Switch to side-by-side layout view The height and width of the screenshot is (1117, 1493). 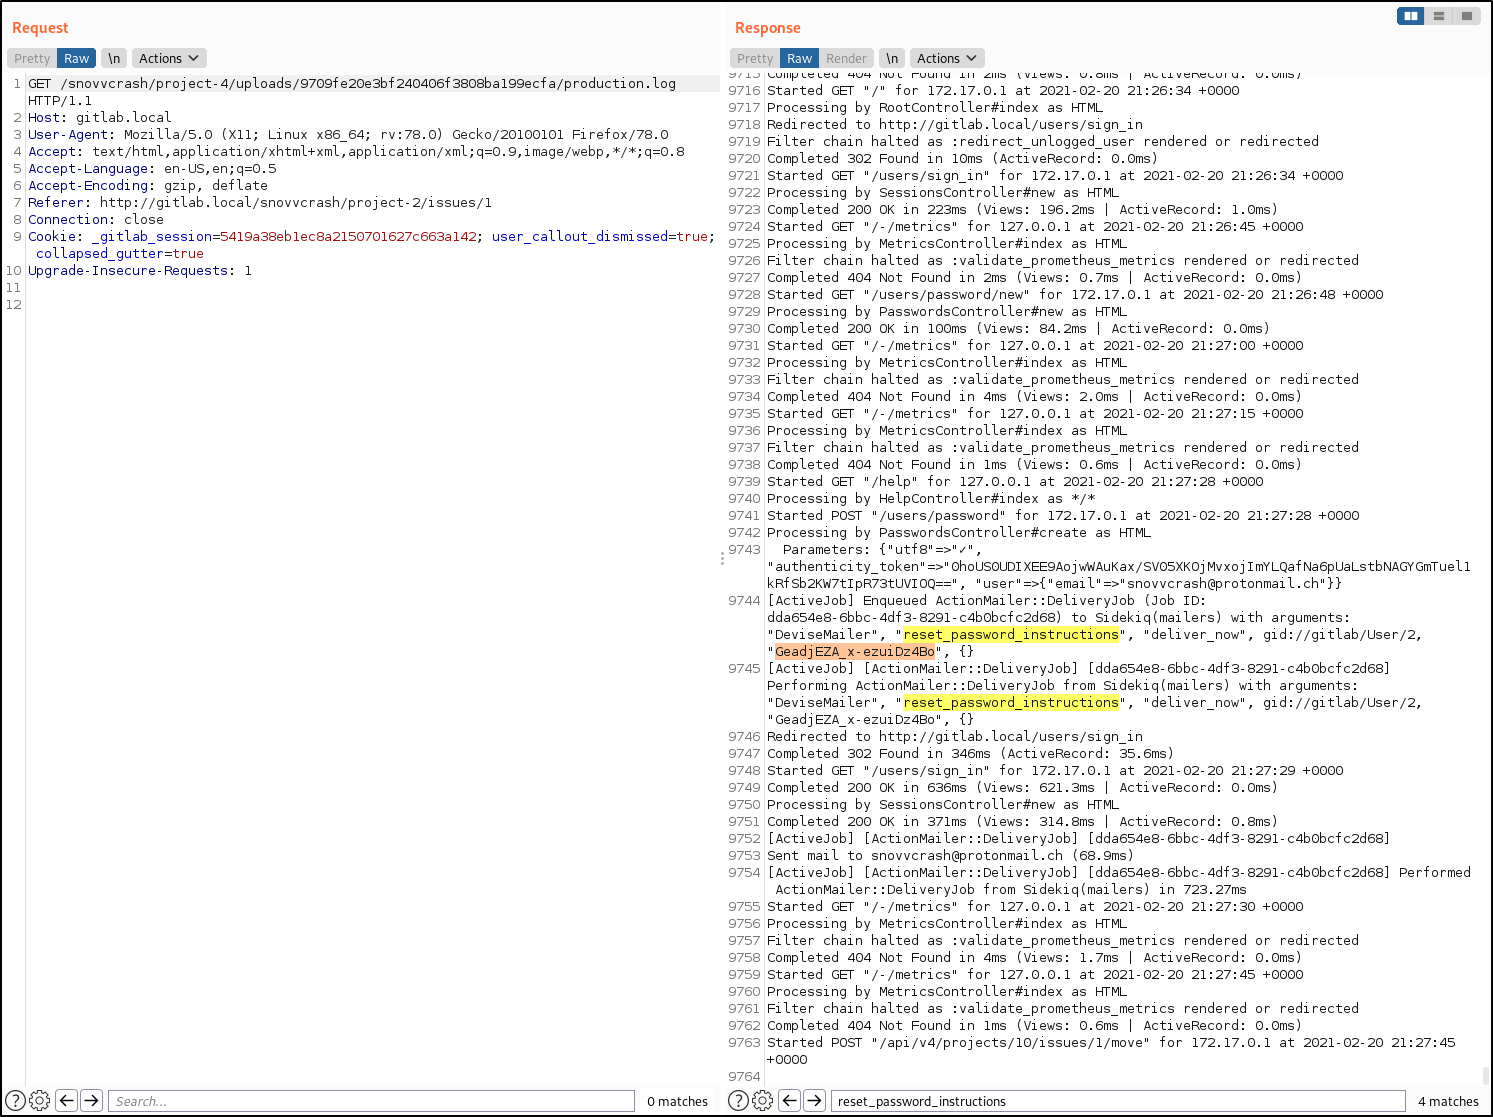point(1410,16)
